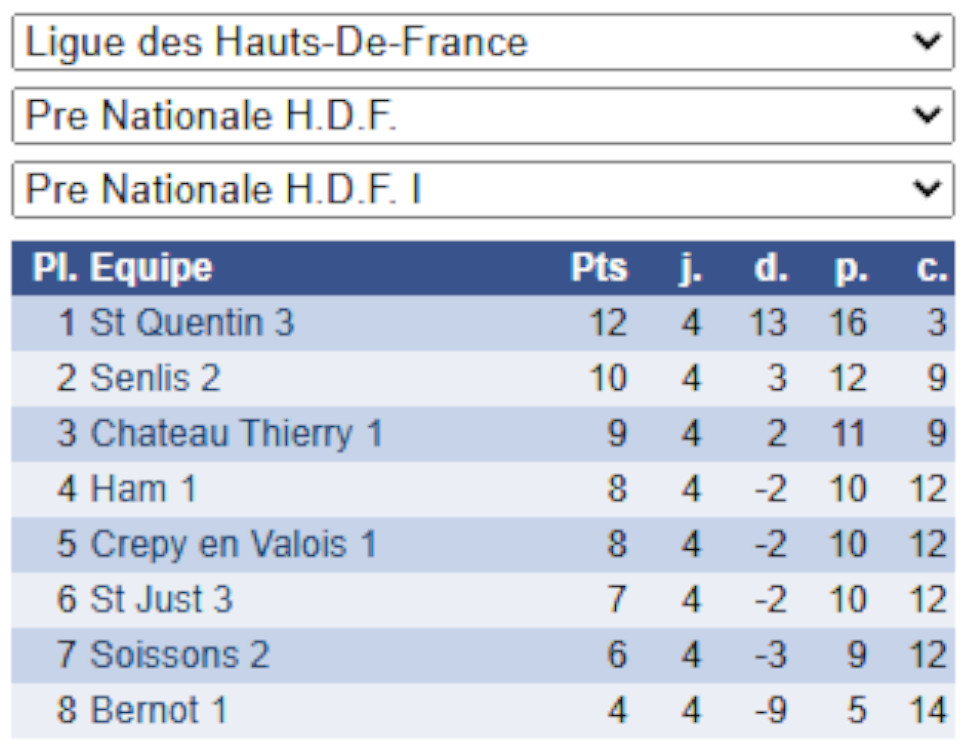The height and width of the screenshot is (750, 966).
Task: Open the Crepy en Valois 1 team
Action: coord(234,544)
